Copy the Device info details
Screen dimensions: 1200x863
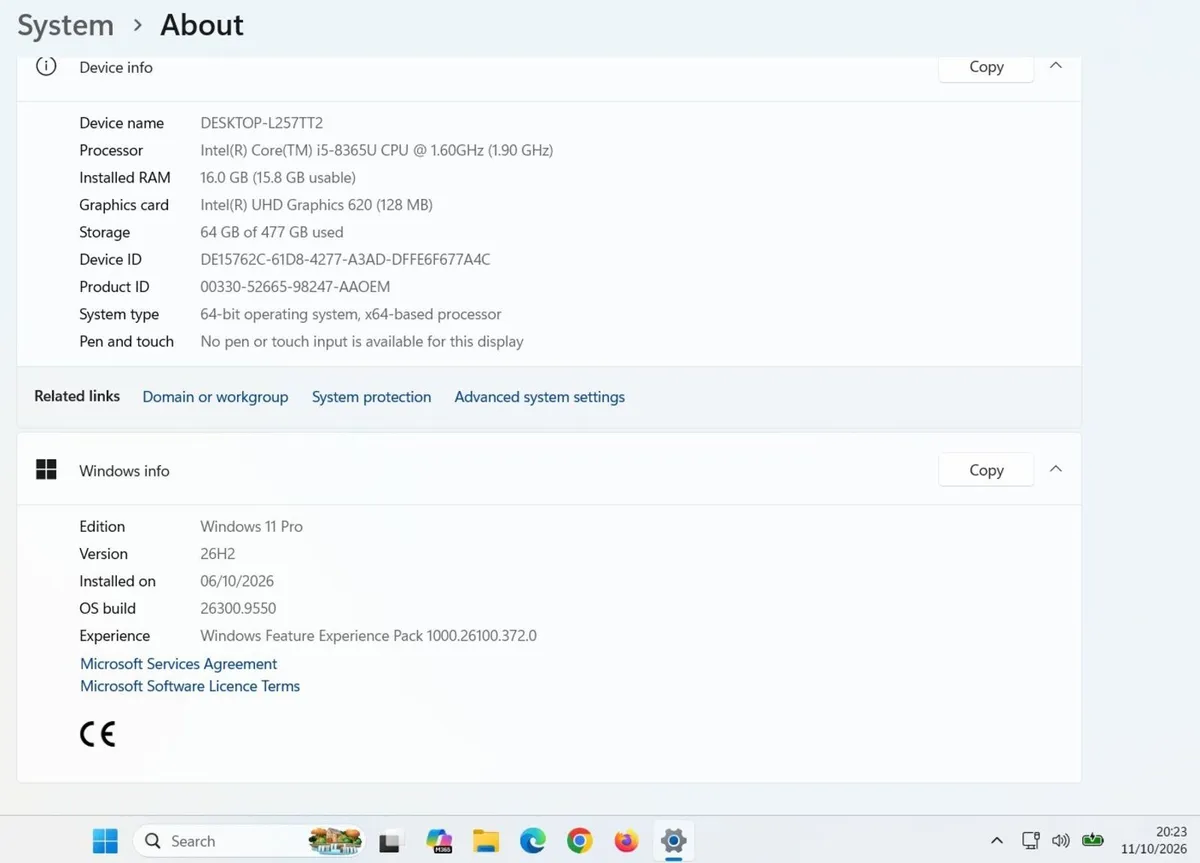[x=986, y=67]
